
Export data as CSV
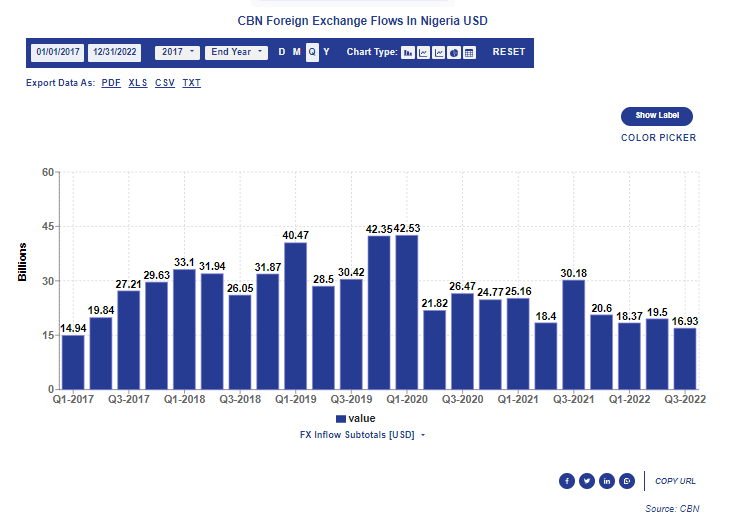click(x=164, y=83)
